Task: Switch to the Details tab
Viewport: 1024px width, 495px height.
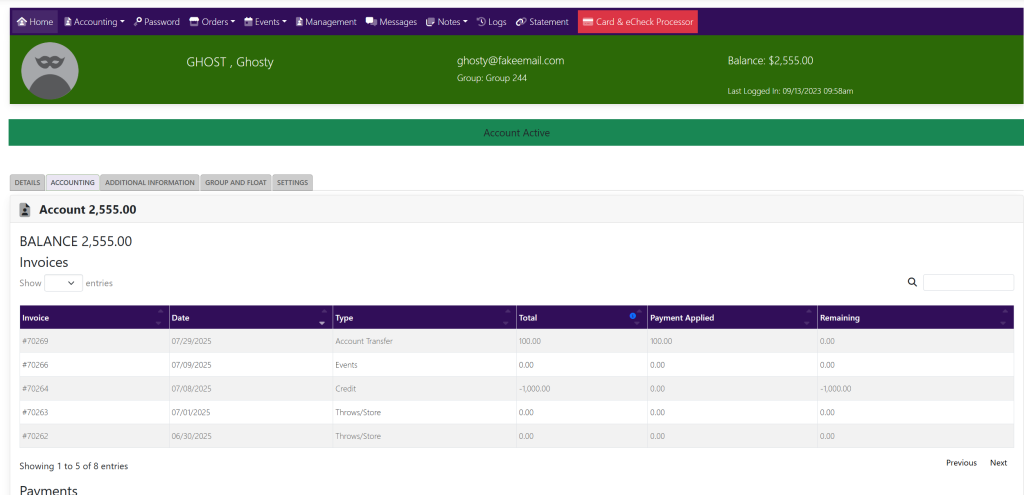Action: pos(28,183)
